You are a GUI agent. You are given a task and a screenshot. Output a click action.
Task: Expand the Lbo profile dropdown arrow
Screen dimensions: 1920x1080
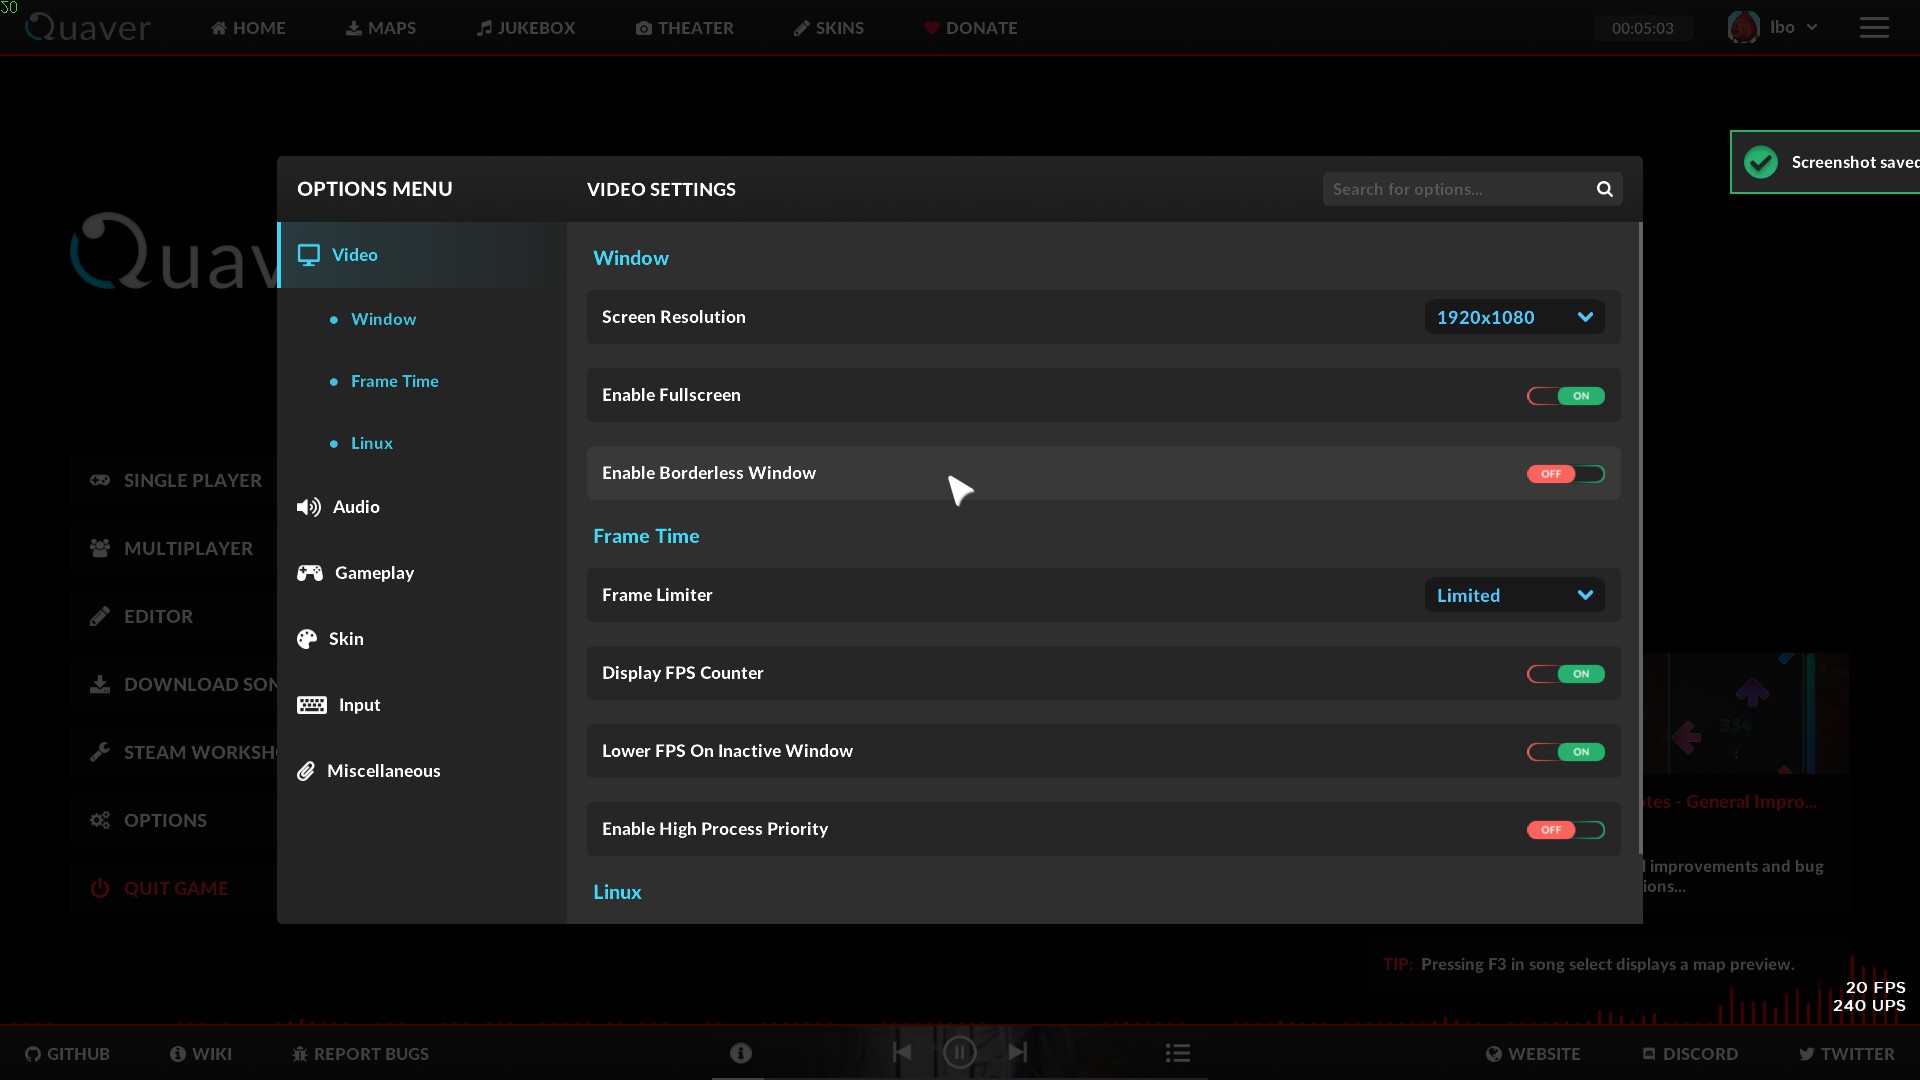click(x=1811, y=28)
